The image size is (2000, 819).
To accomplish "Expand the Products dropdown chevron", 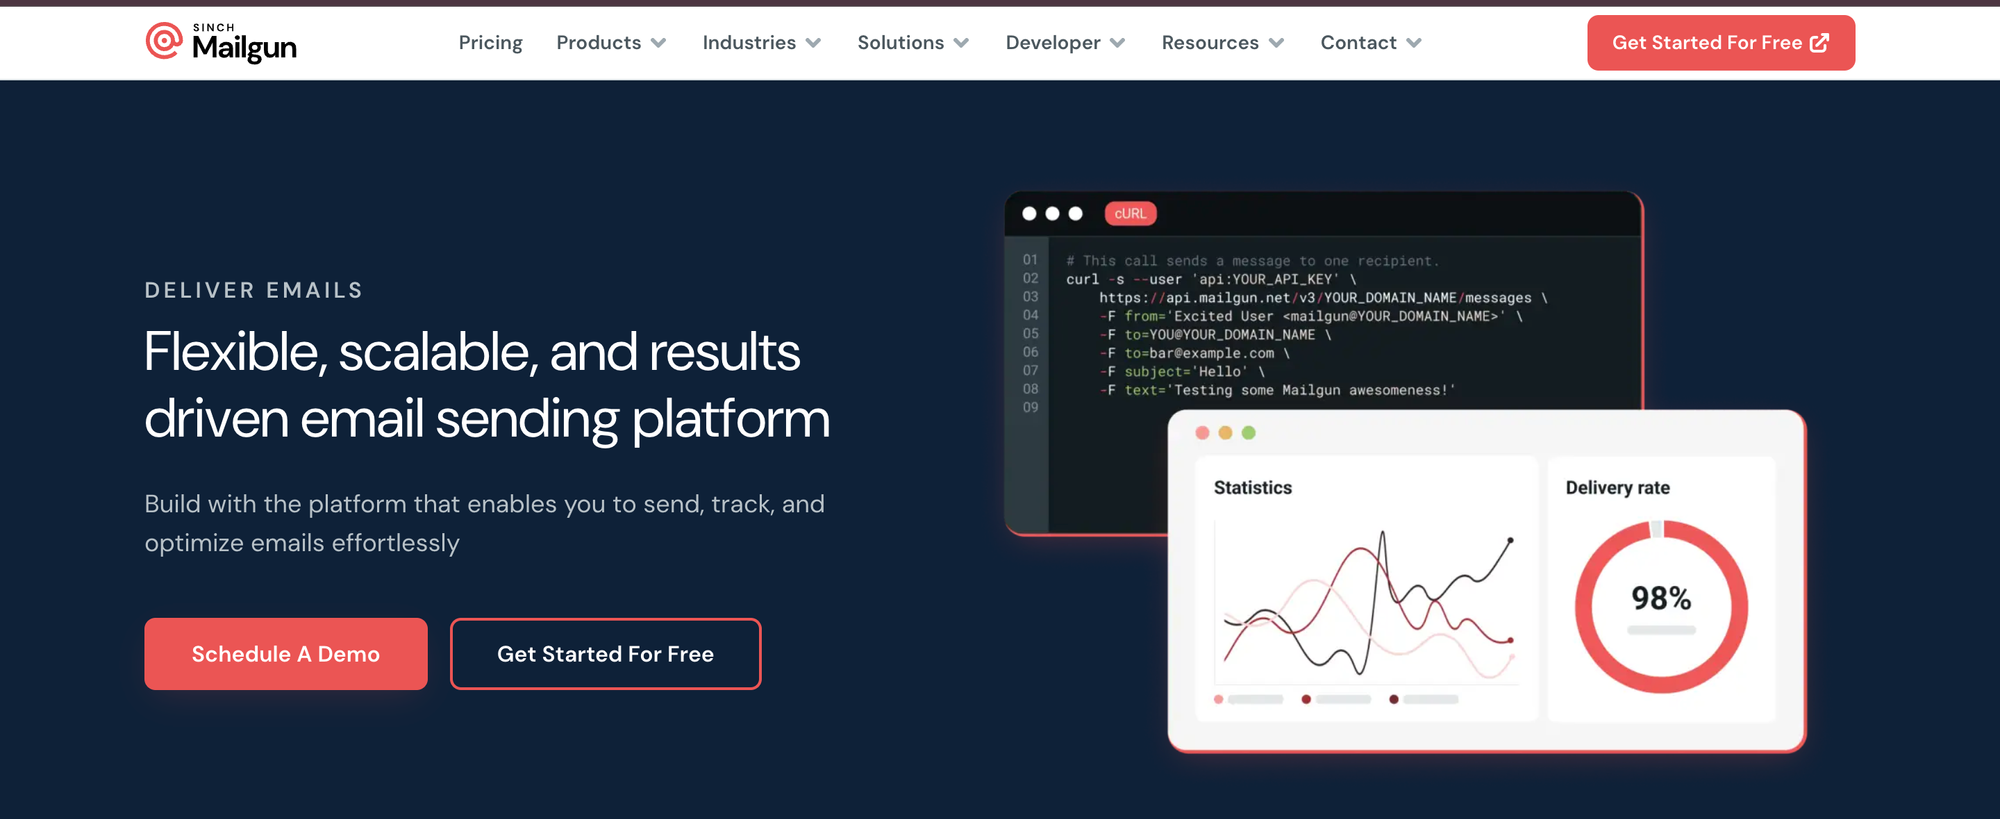I will [658, 43].
